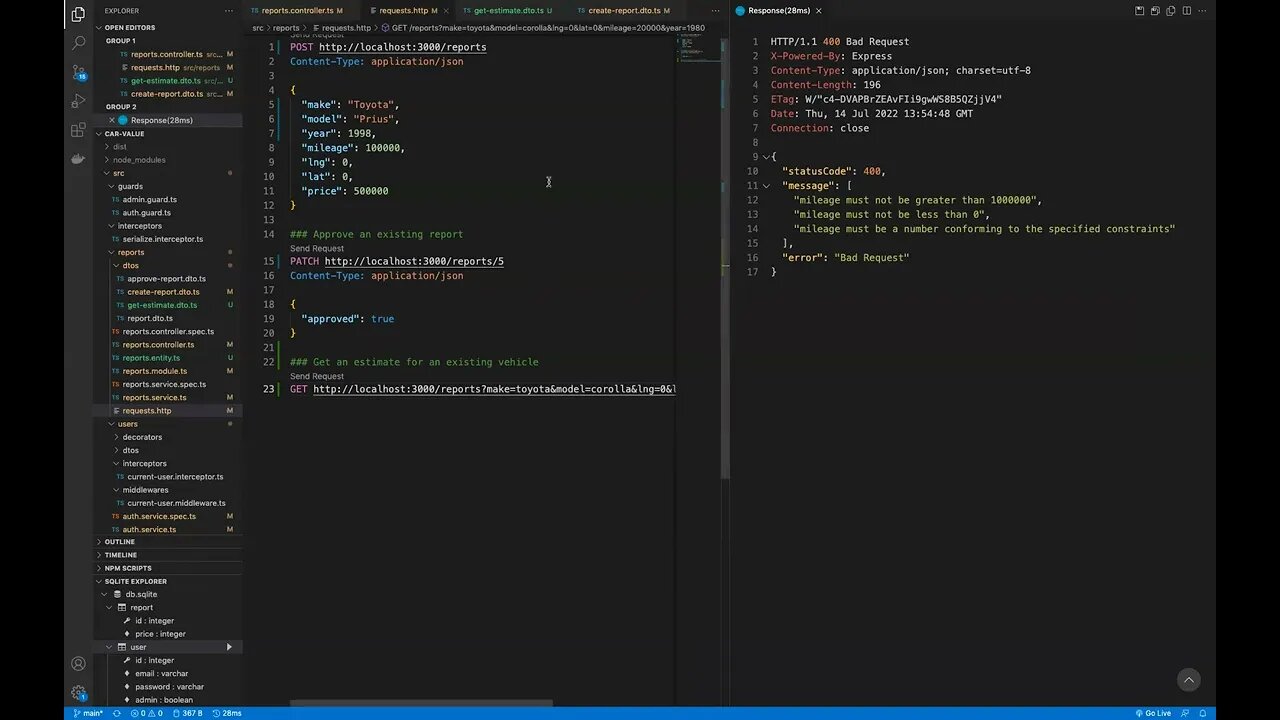Click play arrow on user table row
Viewport: 1280px width, 720px height.
[x=229, y=647]
